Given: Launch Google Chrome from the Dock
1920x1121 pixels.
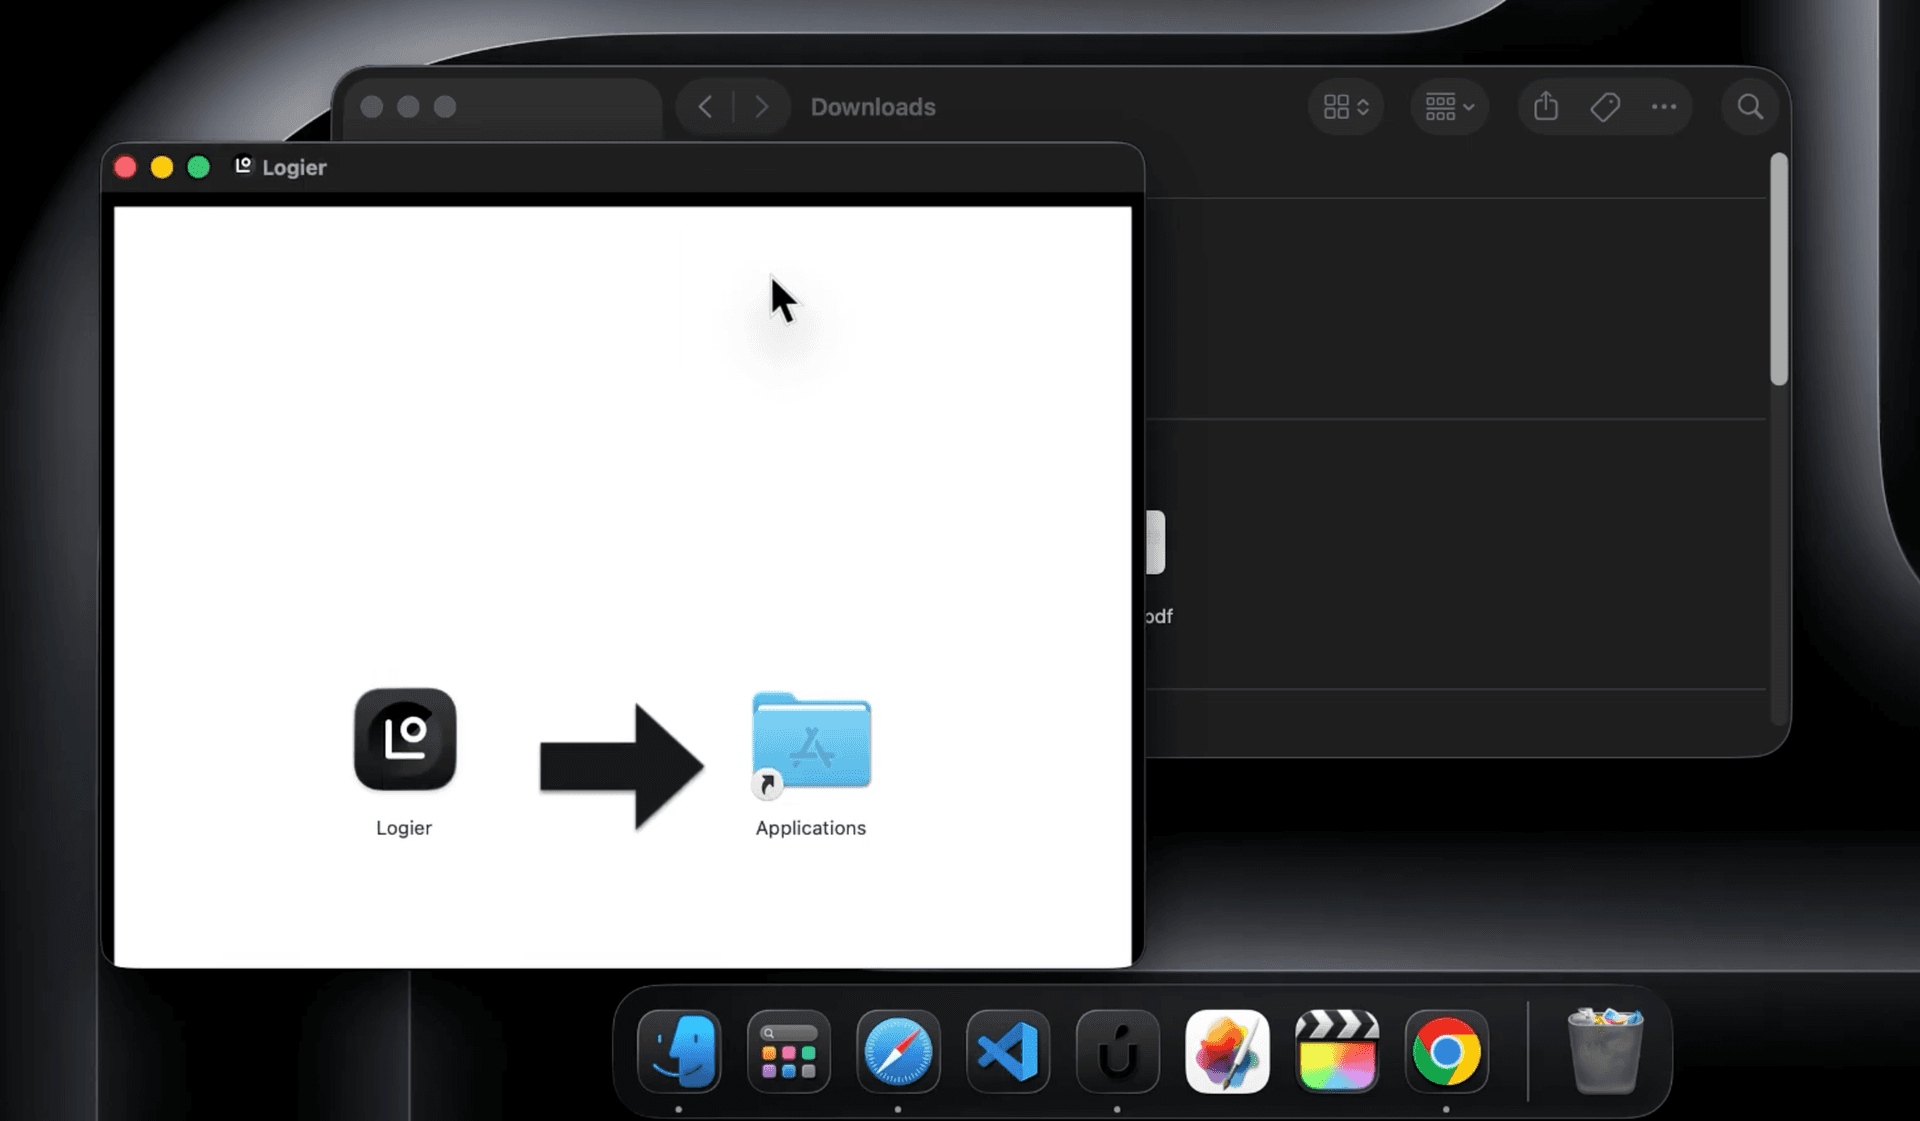Looking at the screenshot, I should (1447, 1052).
